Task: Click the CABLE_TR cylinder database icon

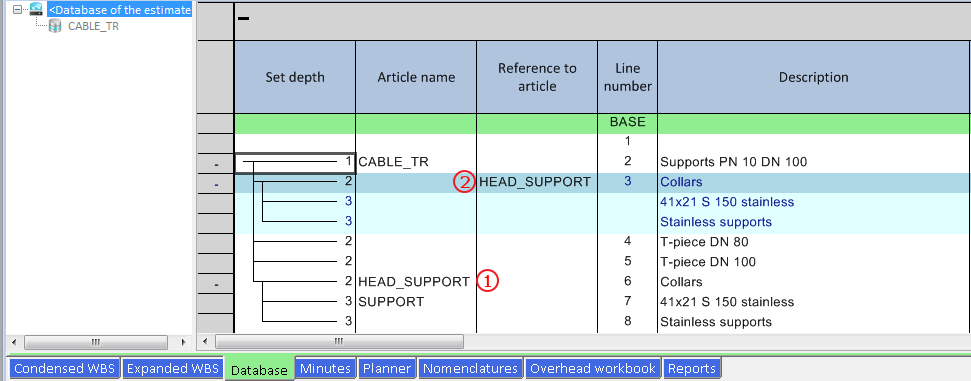Action: 55,26
